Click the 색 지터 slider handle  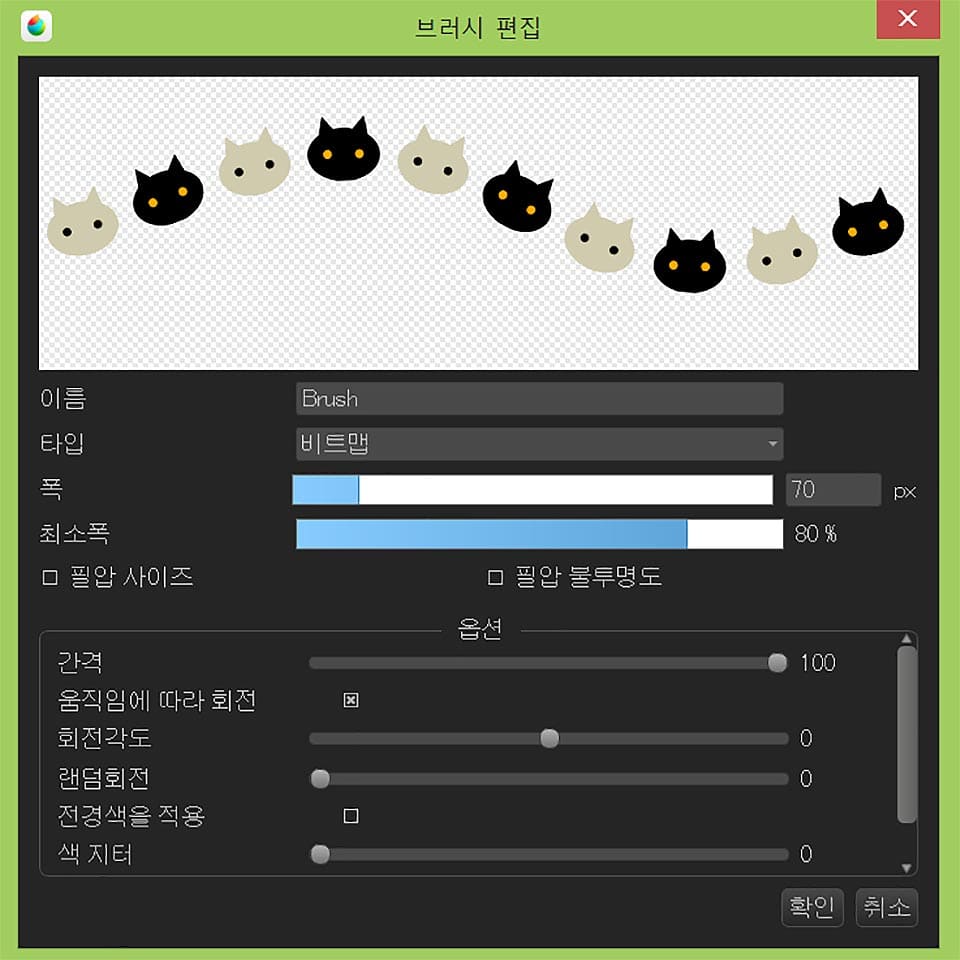[x=320, y=853]
